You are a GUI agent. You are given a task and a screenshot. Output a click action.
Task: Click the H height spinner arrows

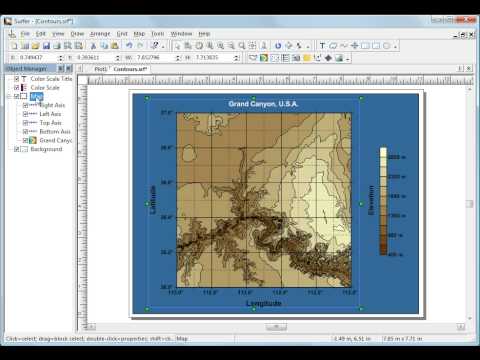coord(236,58)
